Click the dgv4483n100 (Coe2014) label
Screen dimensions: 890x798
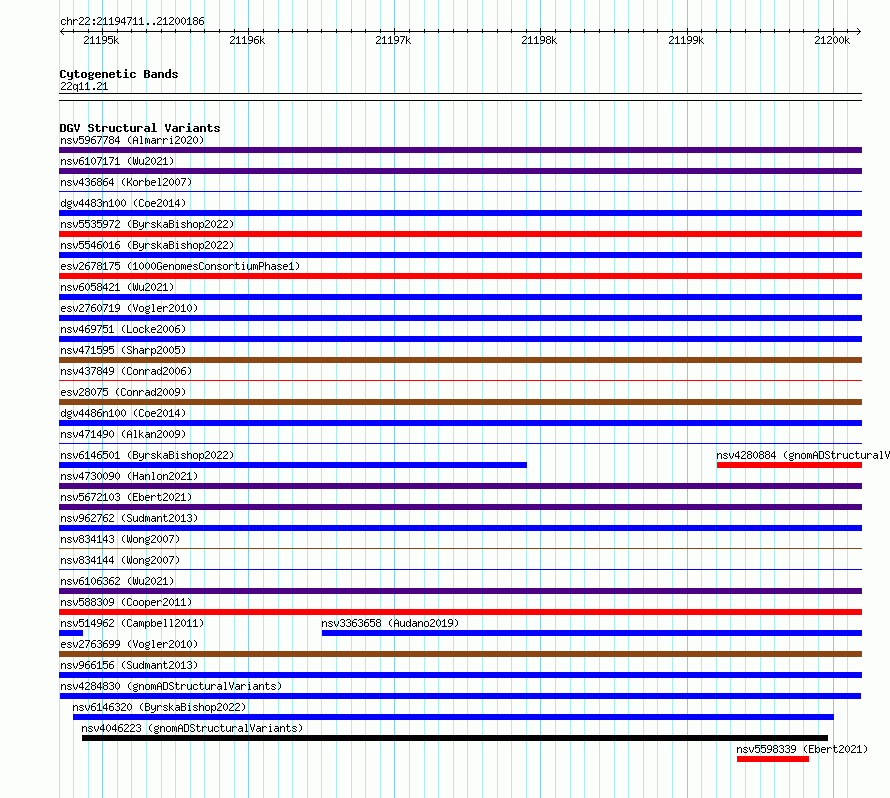click(123, 203)
